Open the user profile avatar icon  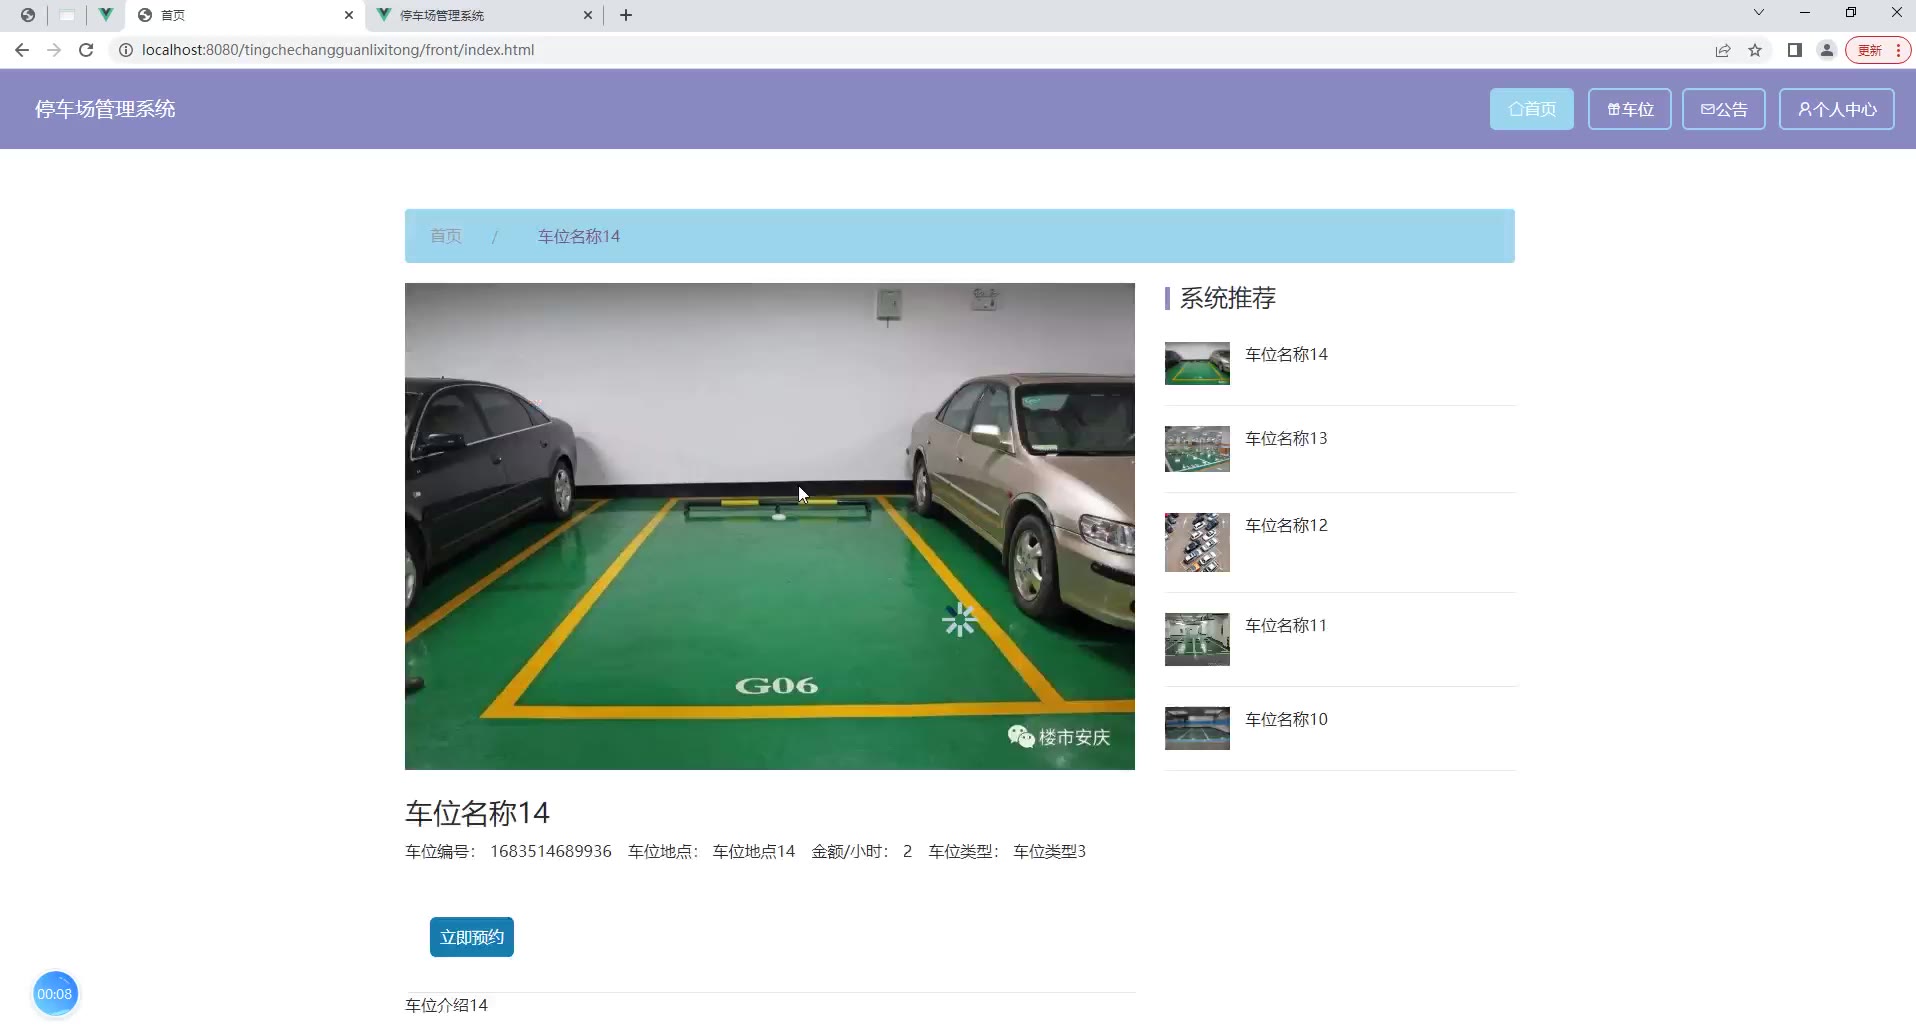[1826, 50]
